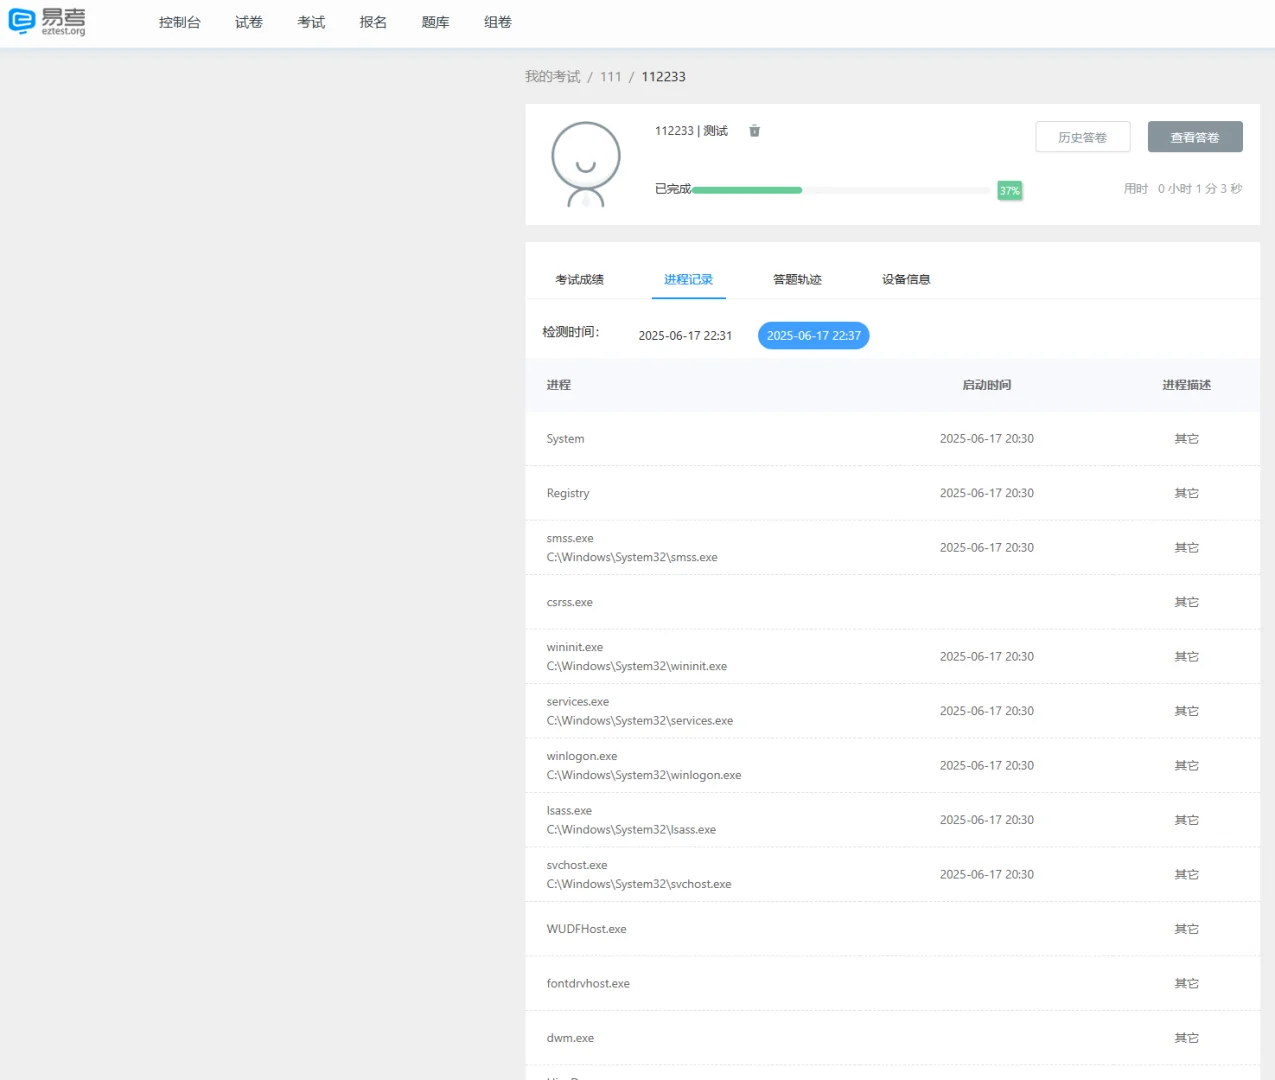The width and height of the screenshot is (1275, 1080).
Task: Click 其它 description in dwm.exe row
Action: click(x=1187, y=1039)
